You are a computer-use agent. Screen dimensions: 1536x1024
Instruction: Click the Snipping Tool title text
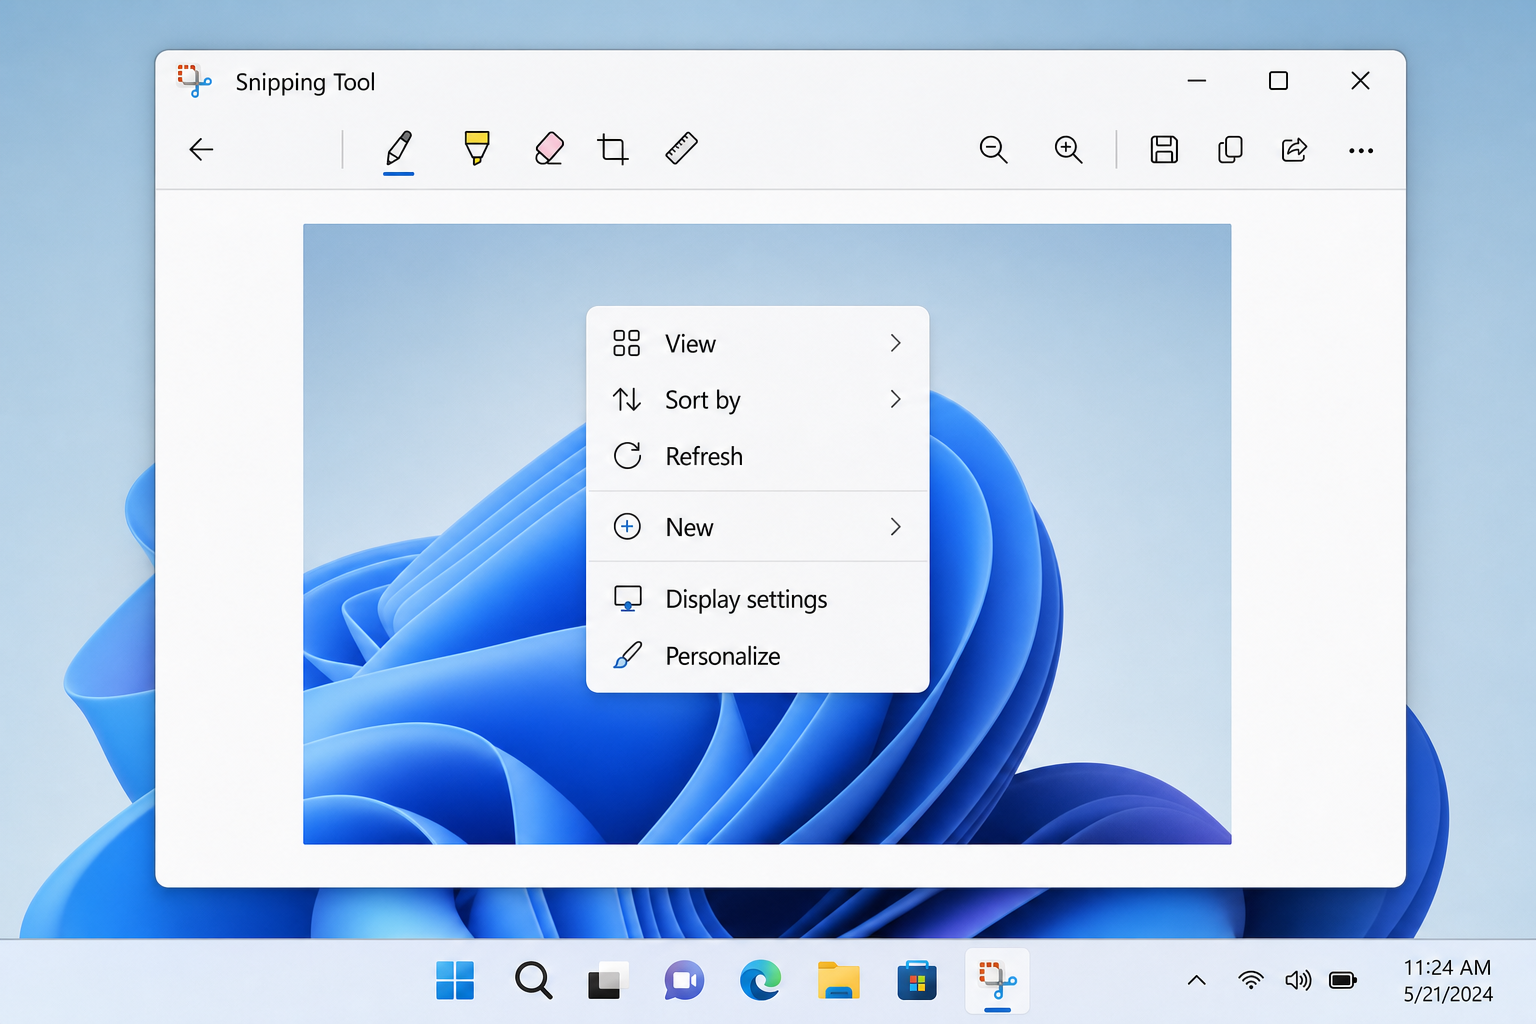pyautogui.click(x=305, y=83)
